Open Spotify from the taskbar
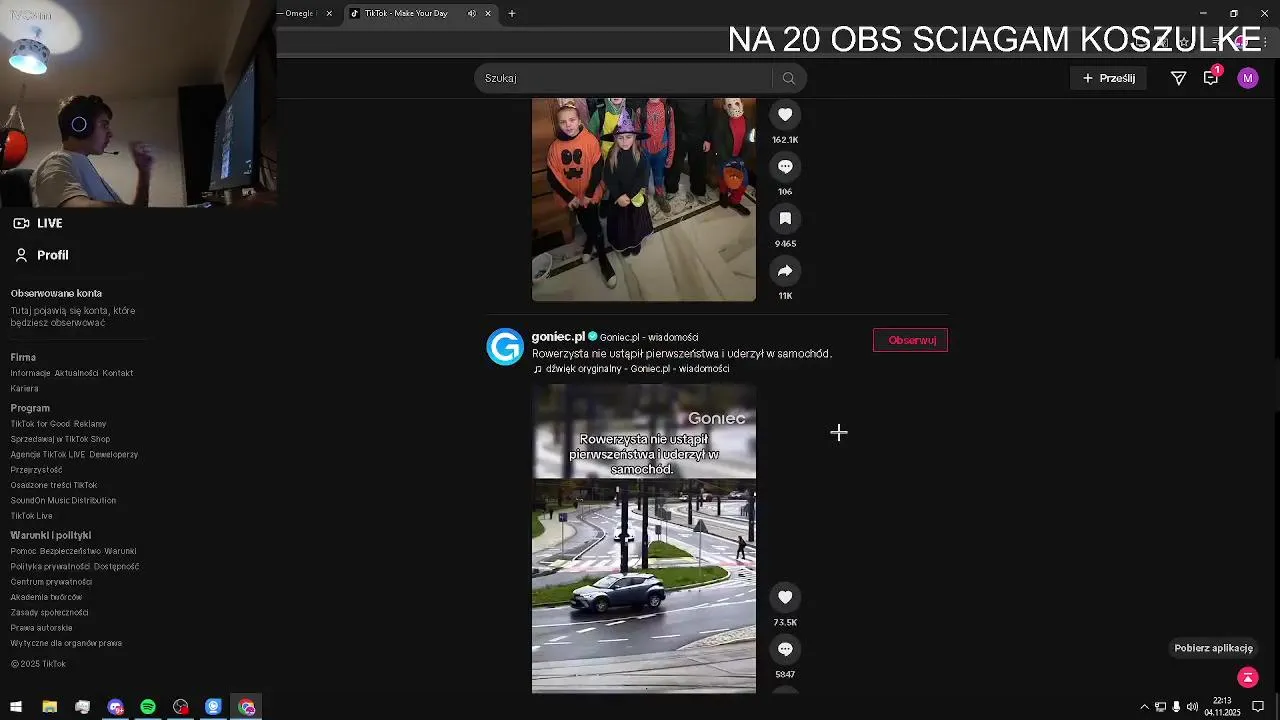Viewport: 1280px width, 720px height. click(148, 707)
